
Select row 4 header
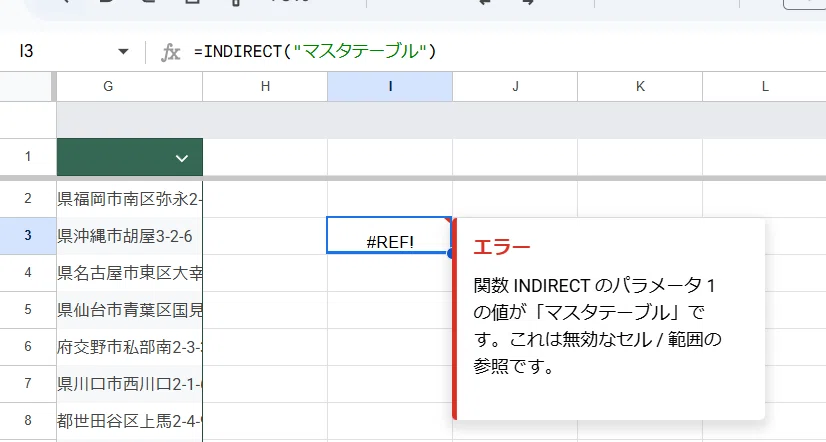coord(28,272)
